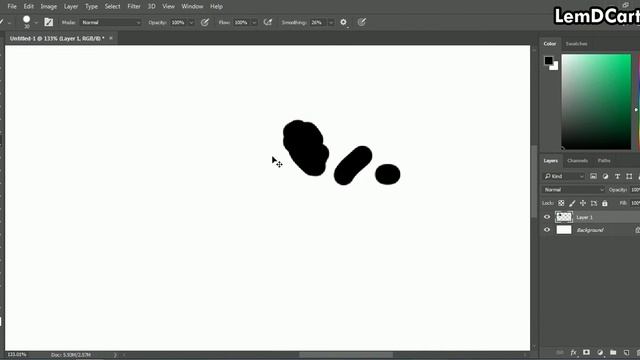Image resolution: width=640 pixels, height=360 pixels.
Task: Lock all padlock icon
Action: pos(605,203)
